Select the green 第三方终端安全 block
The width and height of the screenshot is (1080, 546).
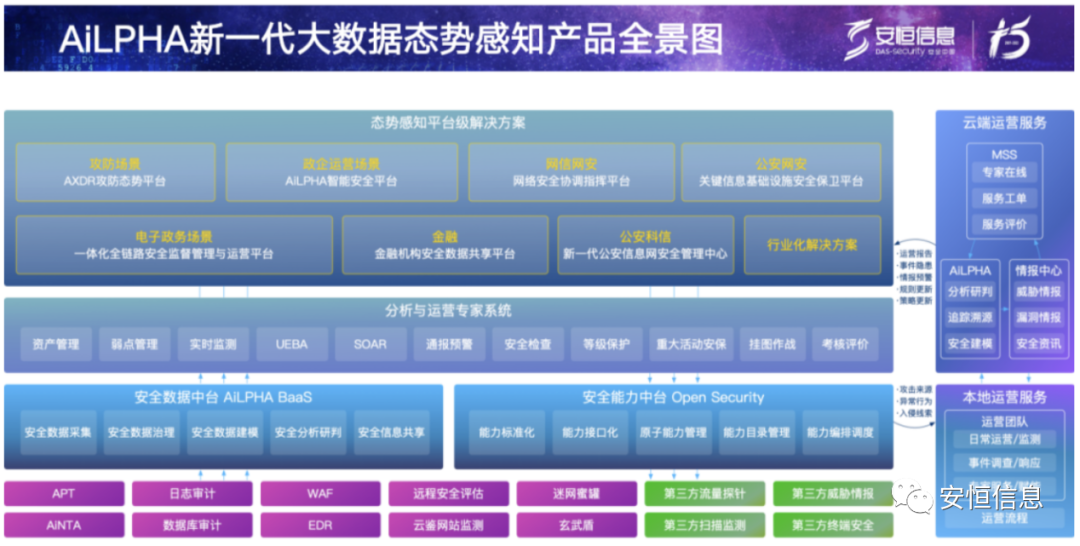pyautogui.click(x=833, y=525)
